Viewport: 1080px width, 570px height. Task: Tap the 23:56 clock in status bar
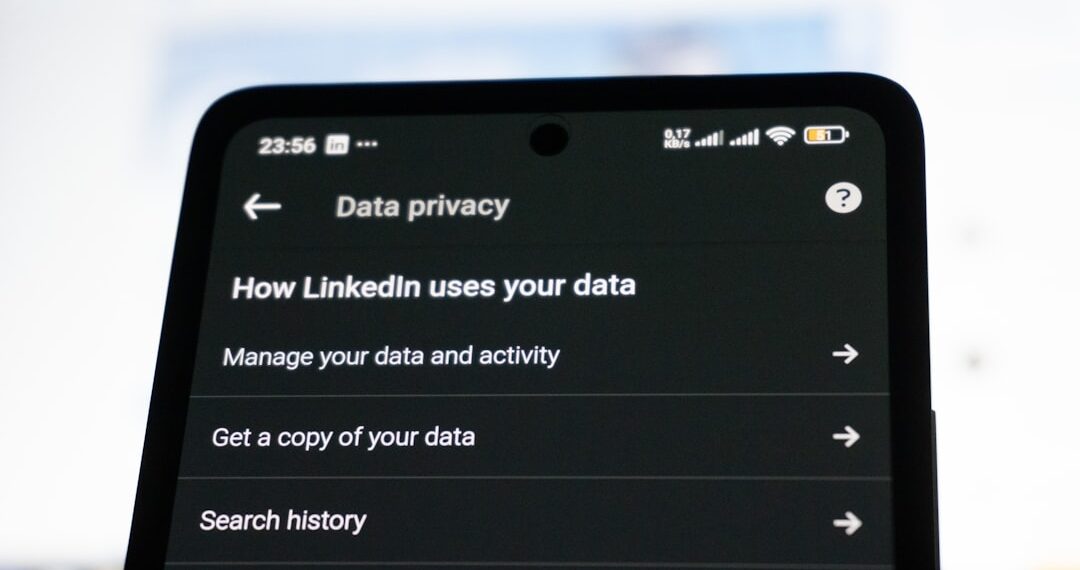287,145
